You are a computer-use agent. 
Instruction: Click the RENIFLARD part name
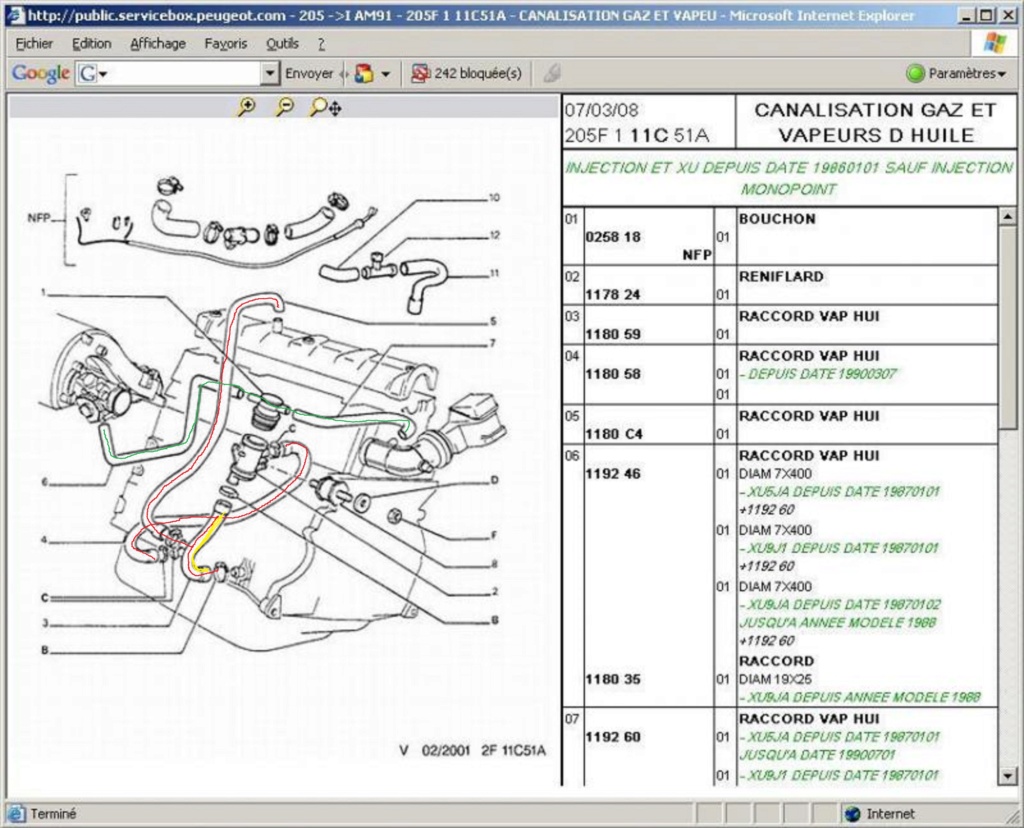[781, 277]
